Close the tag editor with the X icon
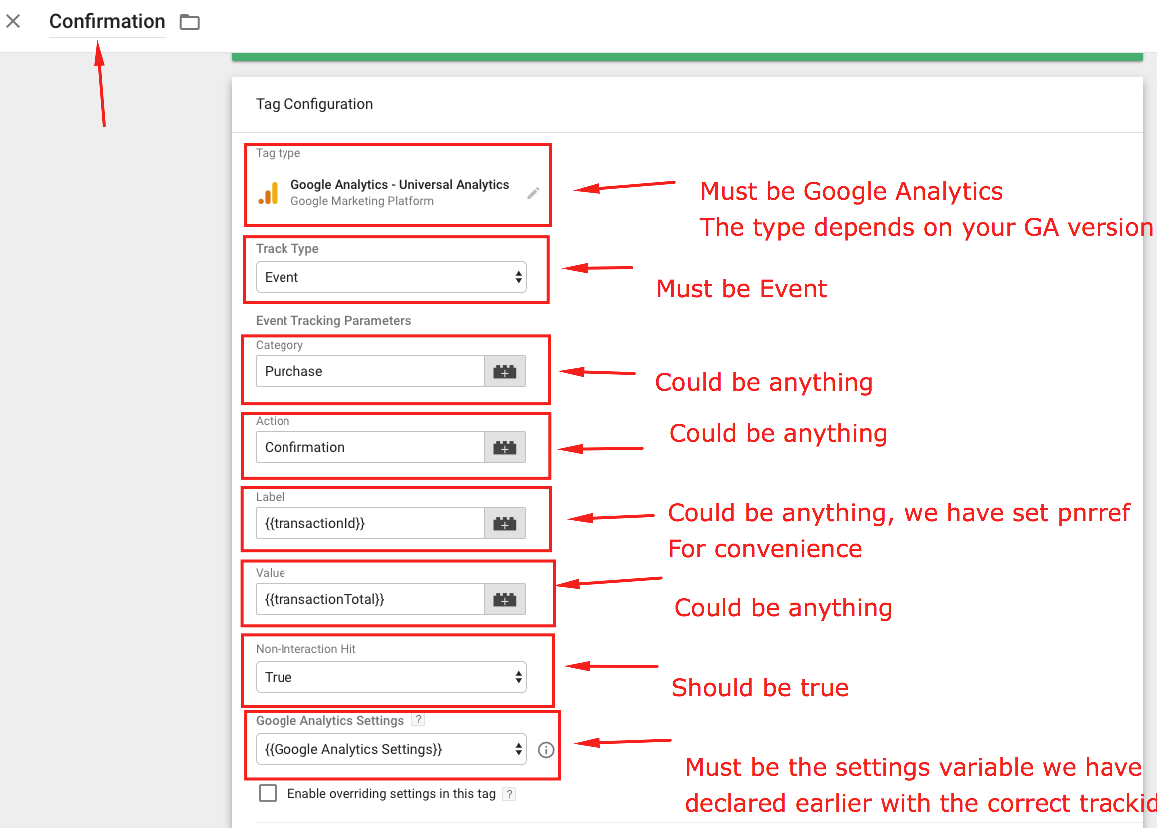This screenshot has width=1157, height=828. pos(13,21)
